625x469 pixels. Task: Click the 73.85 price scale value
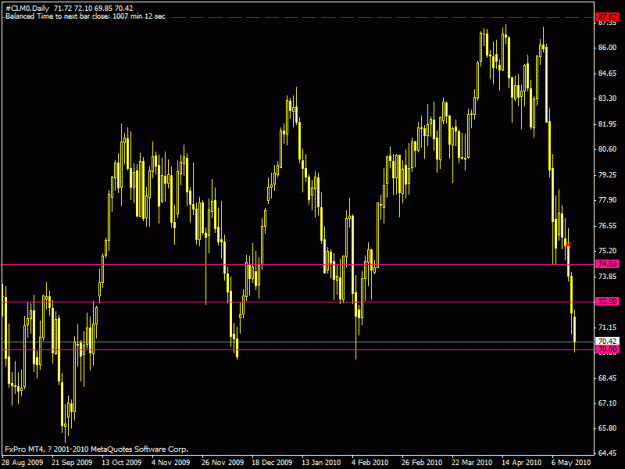(607, 277)
